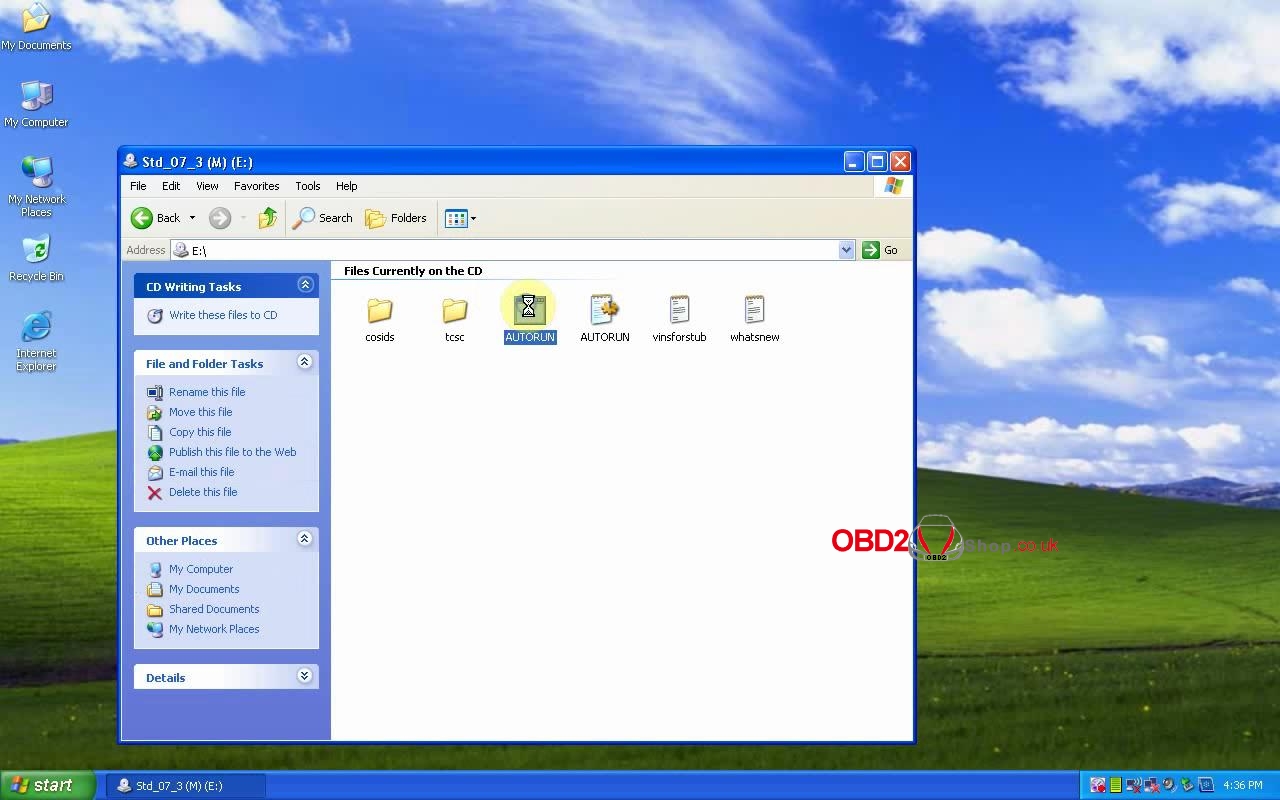The height and width of the screenshot is (800, 1280).
Task: Open the cosids folder
Action: [379, 312]
